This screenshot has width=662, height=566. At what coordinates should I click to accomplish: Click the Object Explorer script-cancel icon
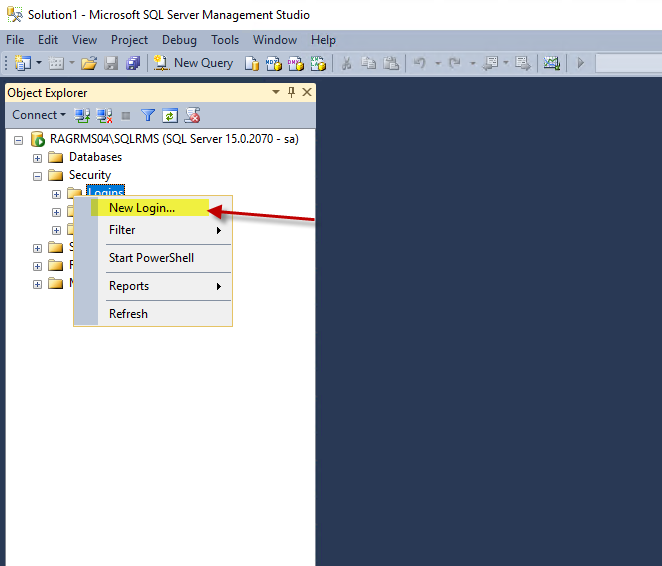point(193,115)
